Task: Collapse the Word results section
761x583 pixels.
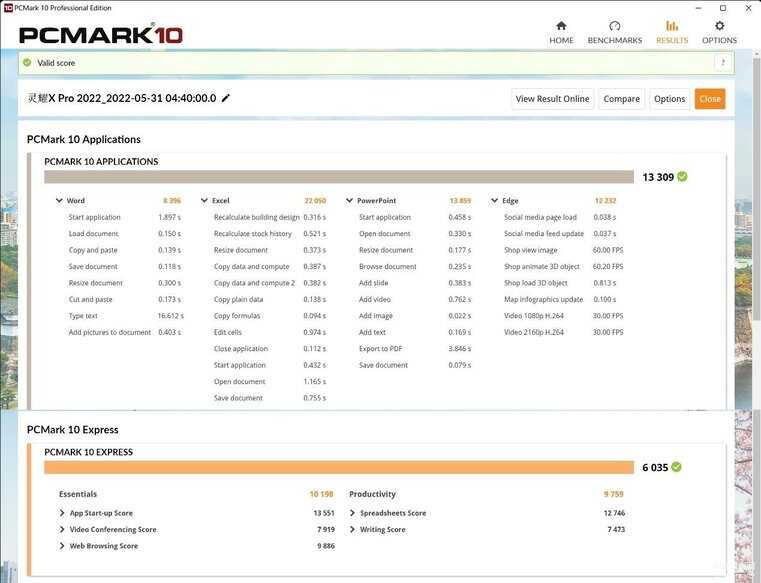Action: (59, 200)
